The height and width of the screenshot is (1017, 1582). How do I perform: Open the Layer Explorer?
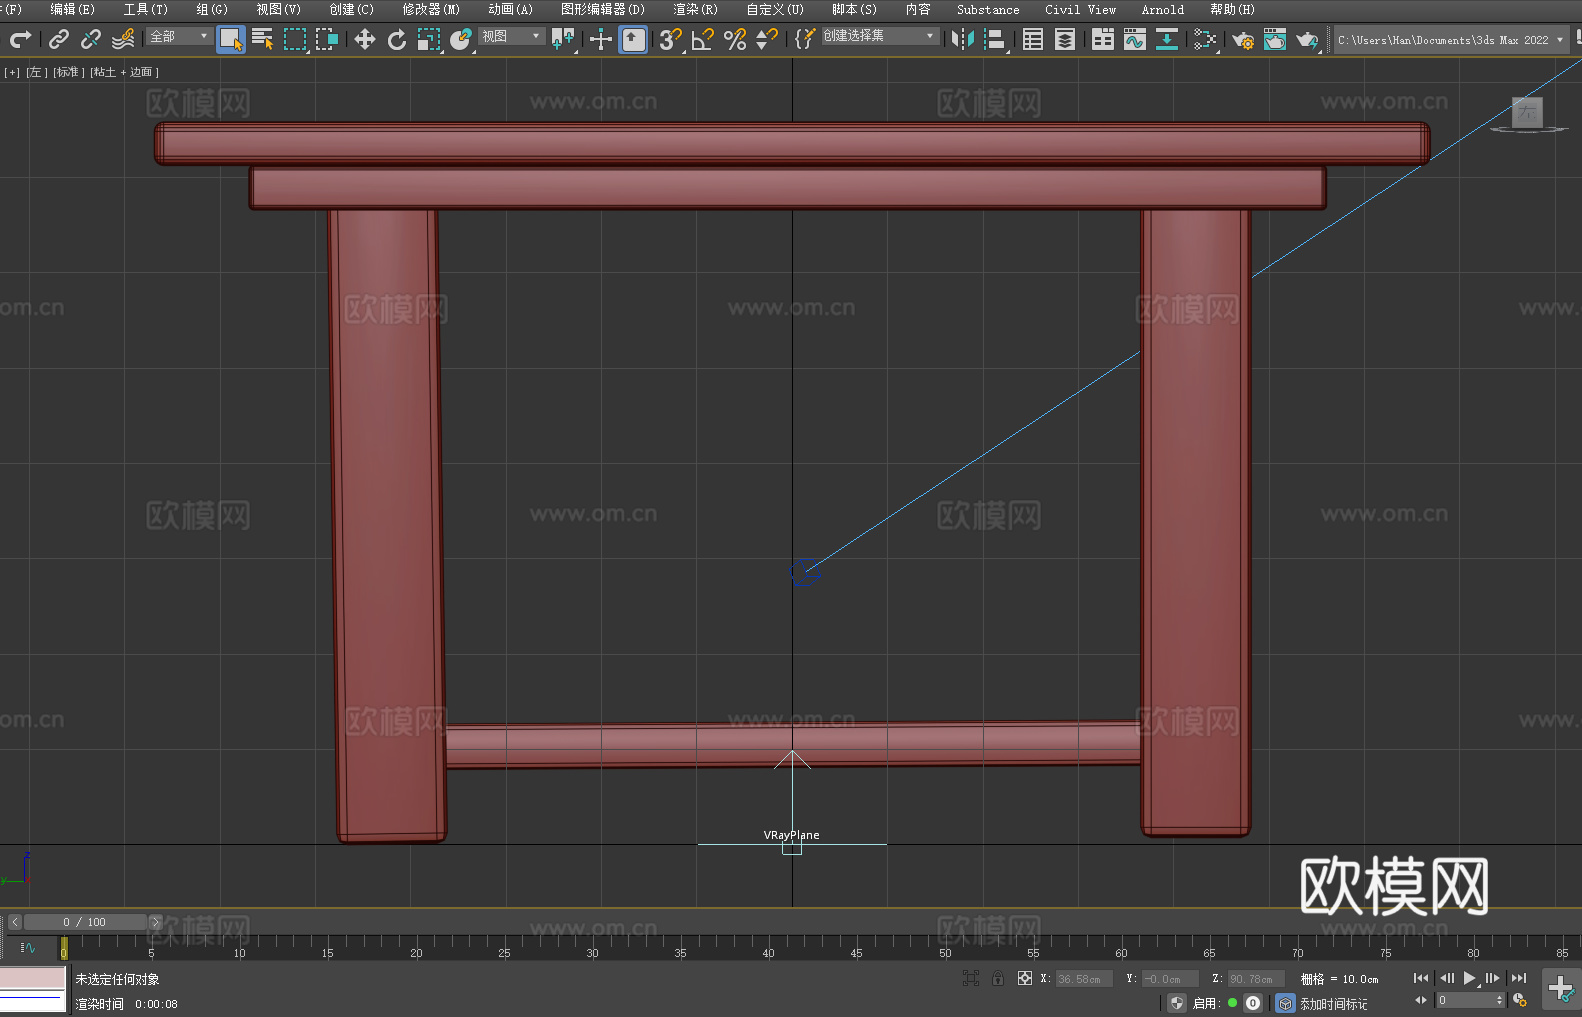pyautogui.click(x=1065, y=39)
